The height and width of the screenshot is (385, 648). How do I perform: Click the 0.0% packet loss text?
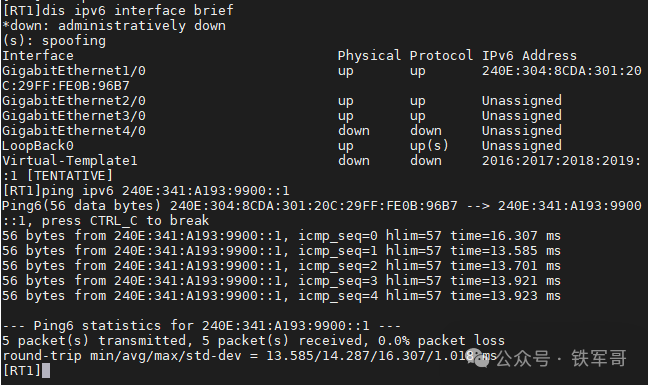coord(441,341)
